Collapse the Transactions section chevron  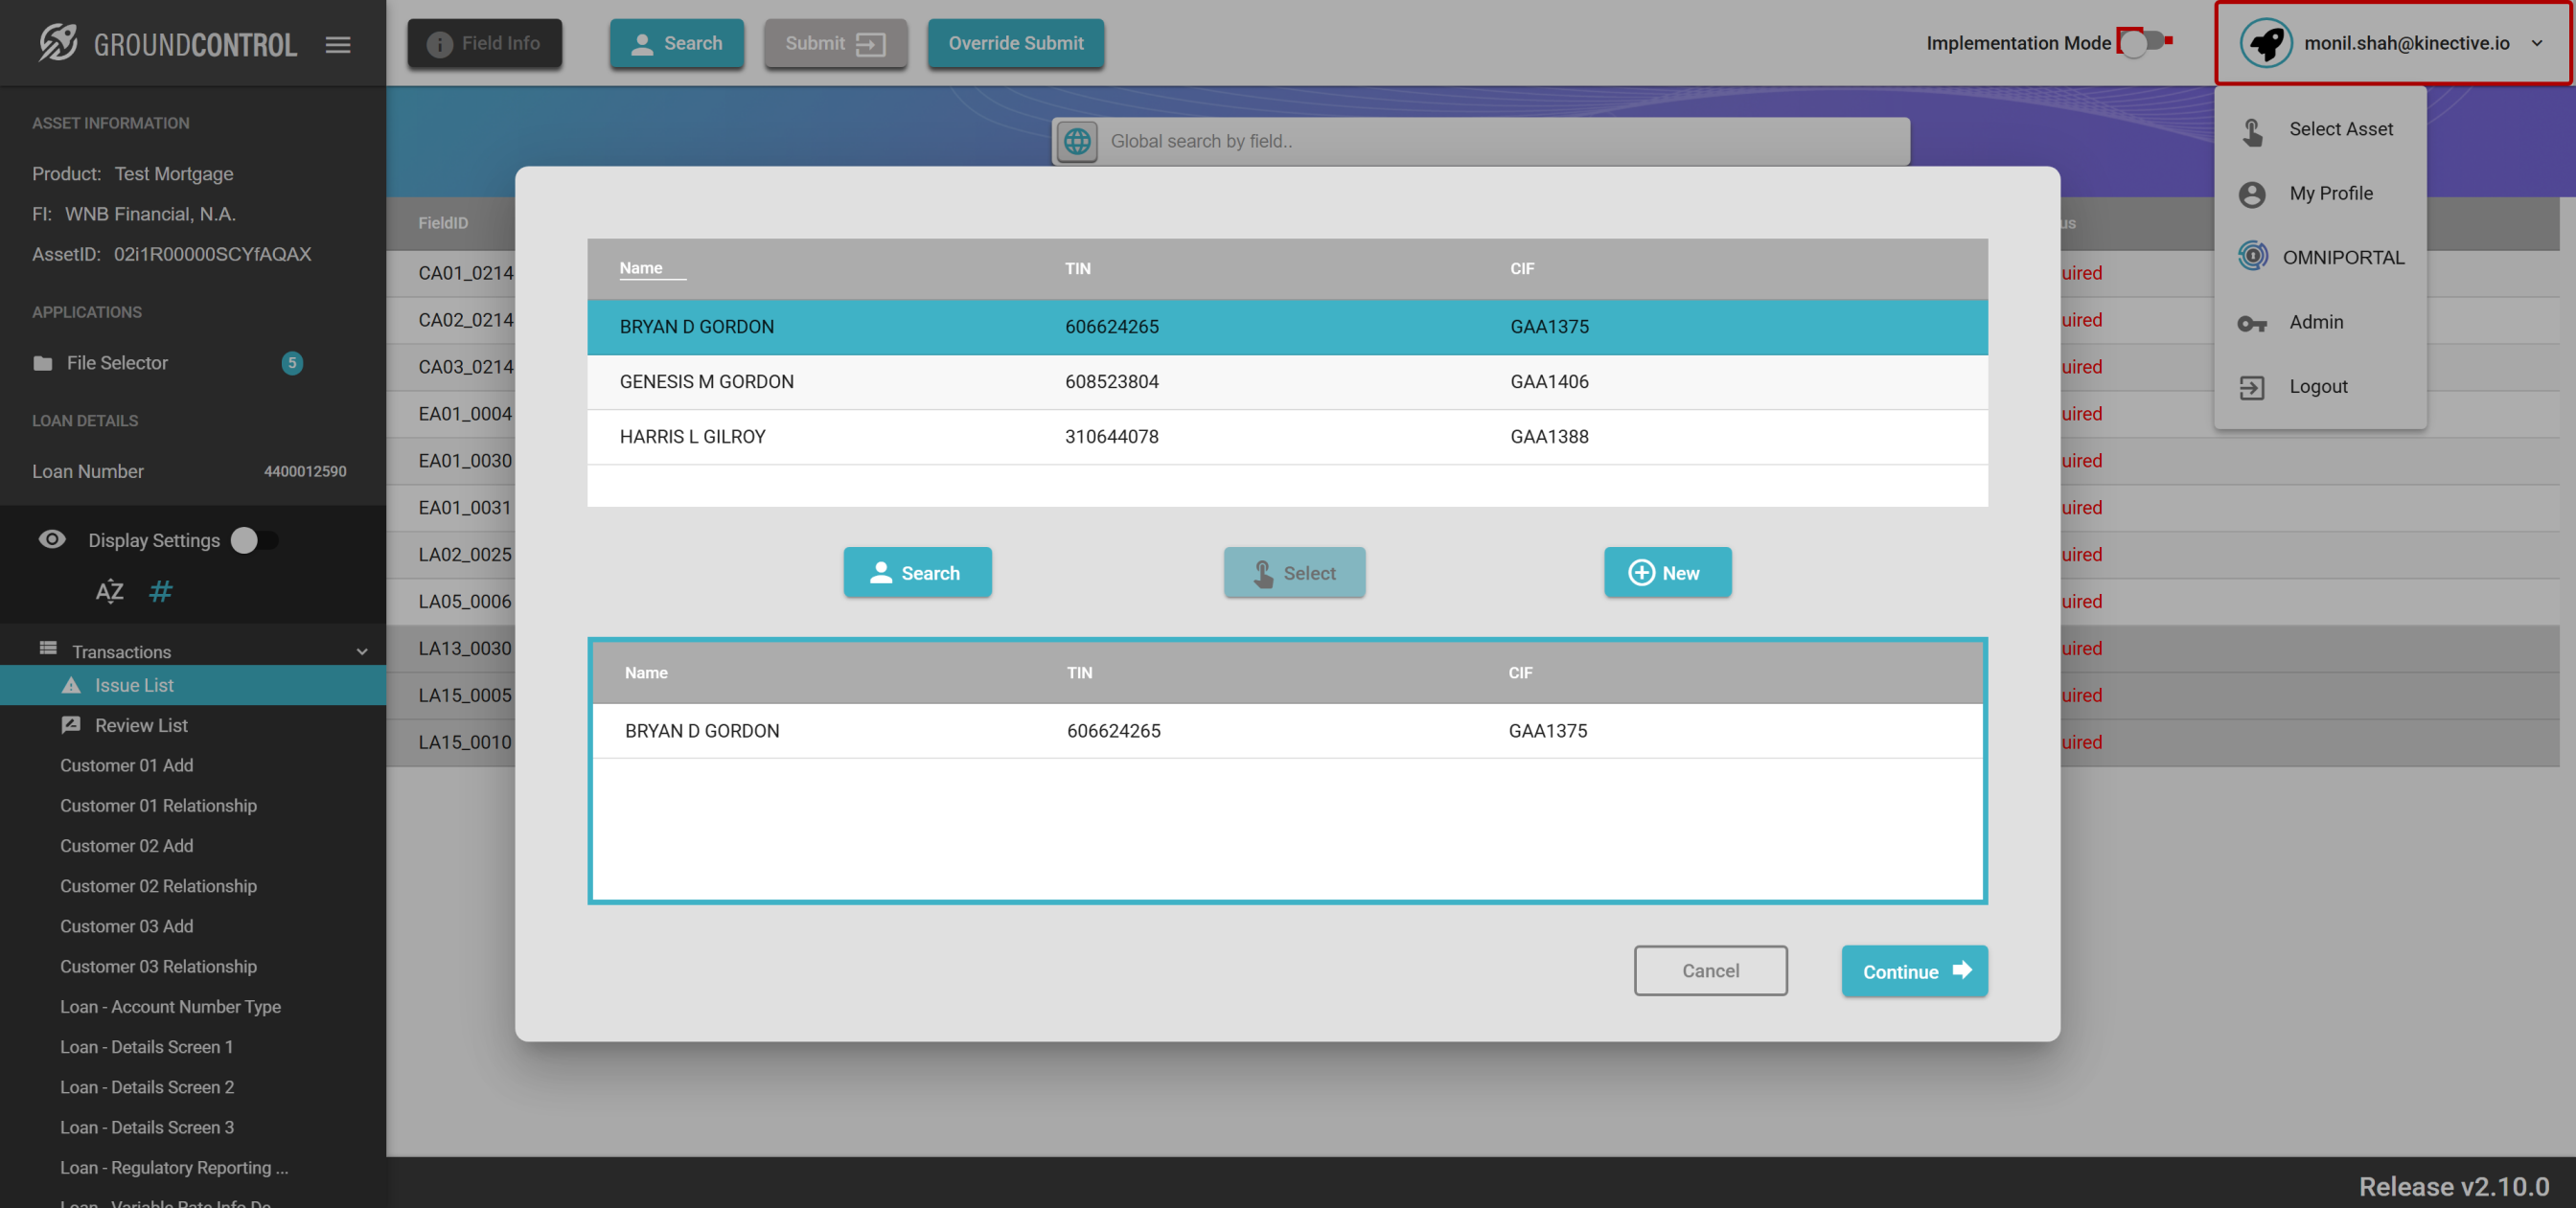[362, 652]
